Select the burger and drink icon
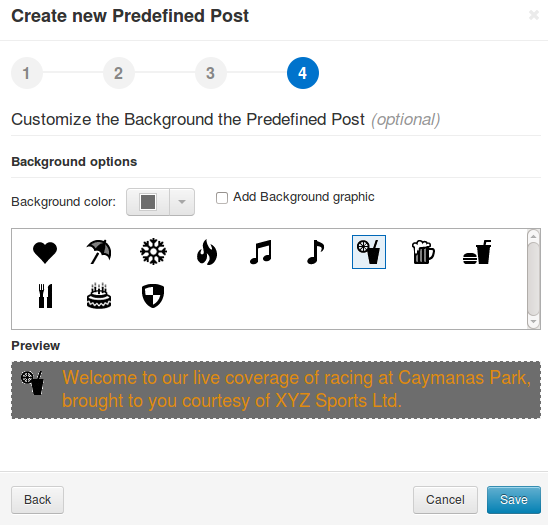 [477, 252]
